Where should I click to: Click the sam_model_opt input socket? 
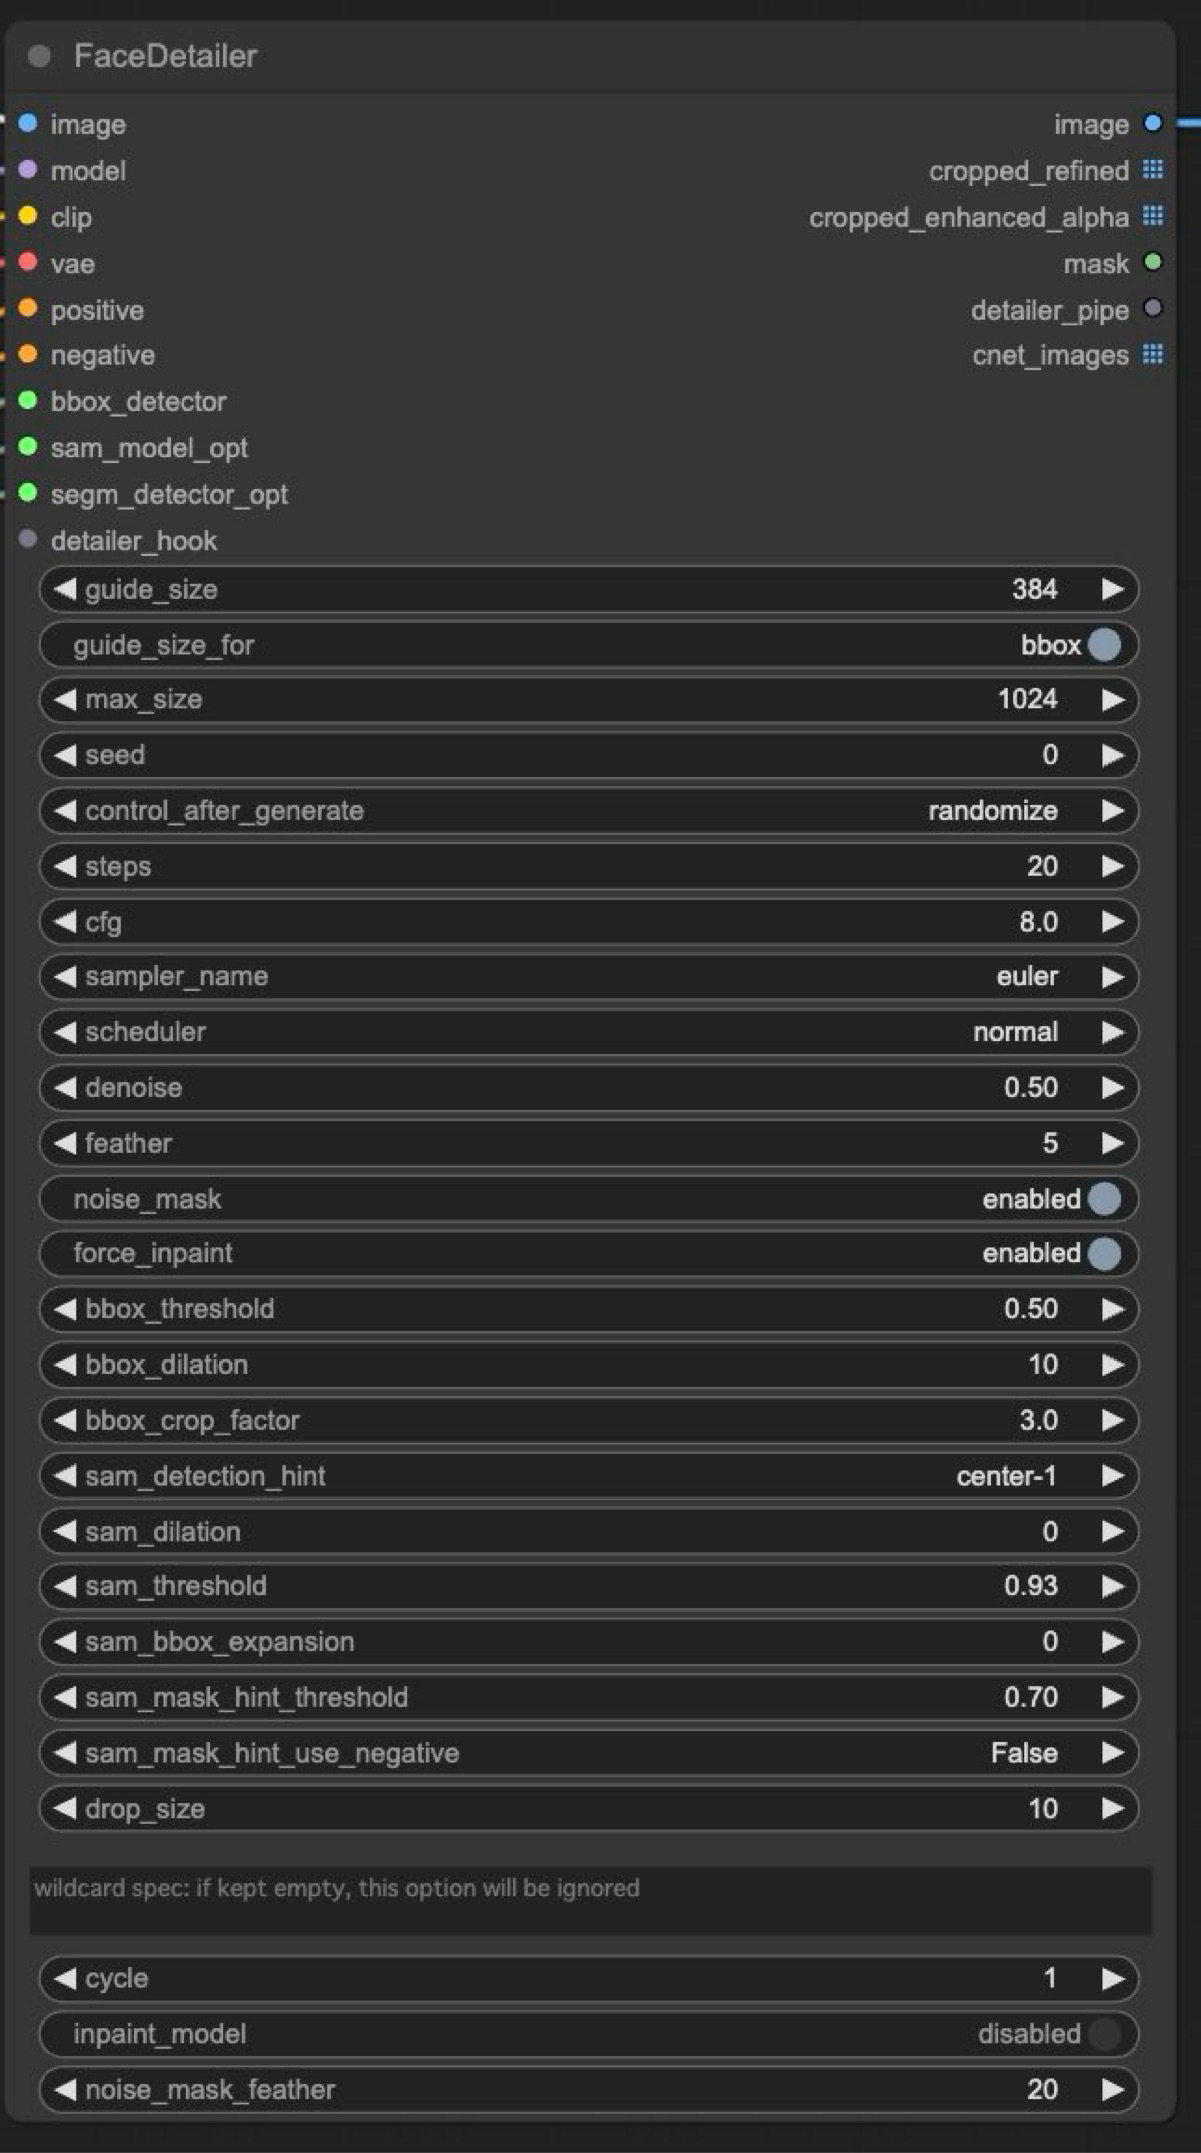(x=27, y=448)
